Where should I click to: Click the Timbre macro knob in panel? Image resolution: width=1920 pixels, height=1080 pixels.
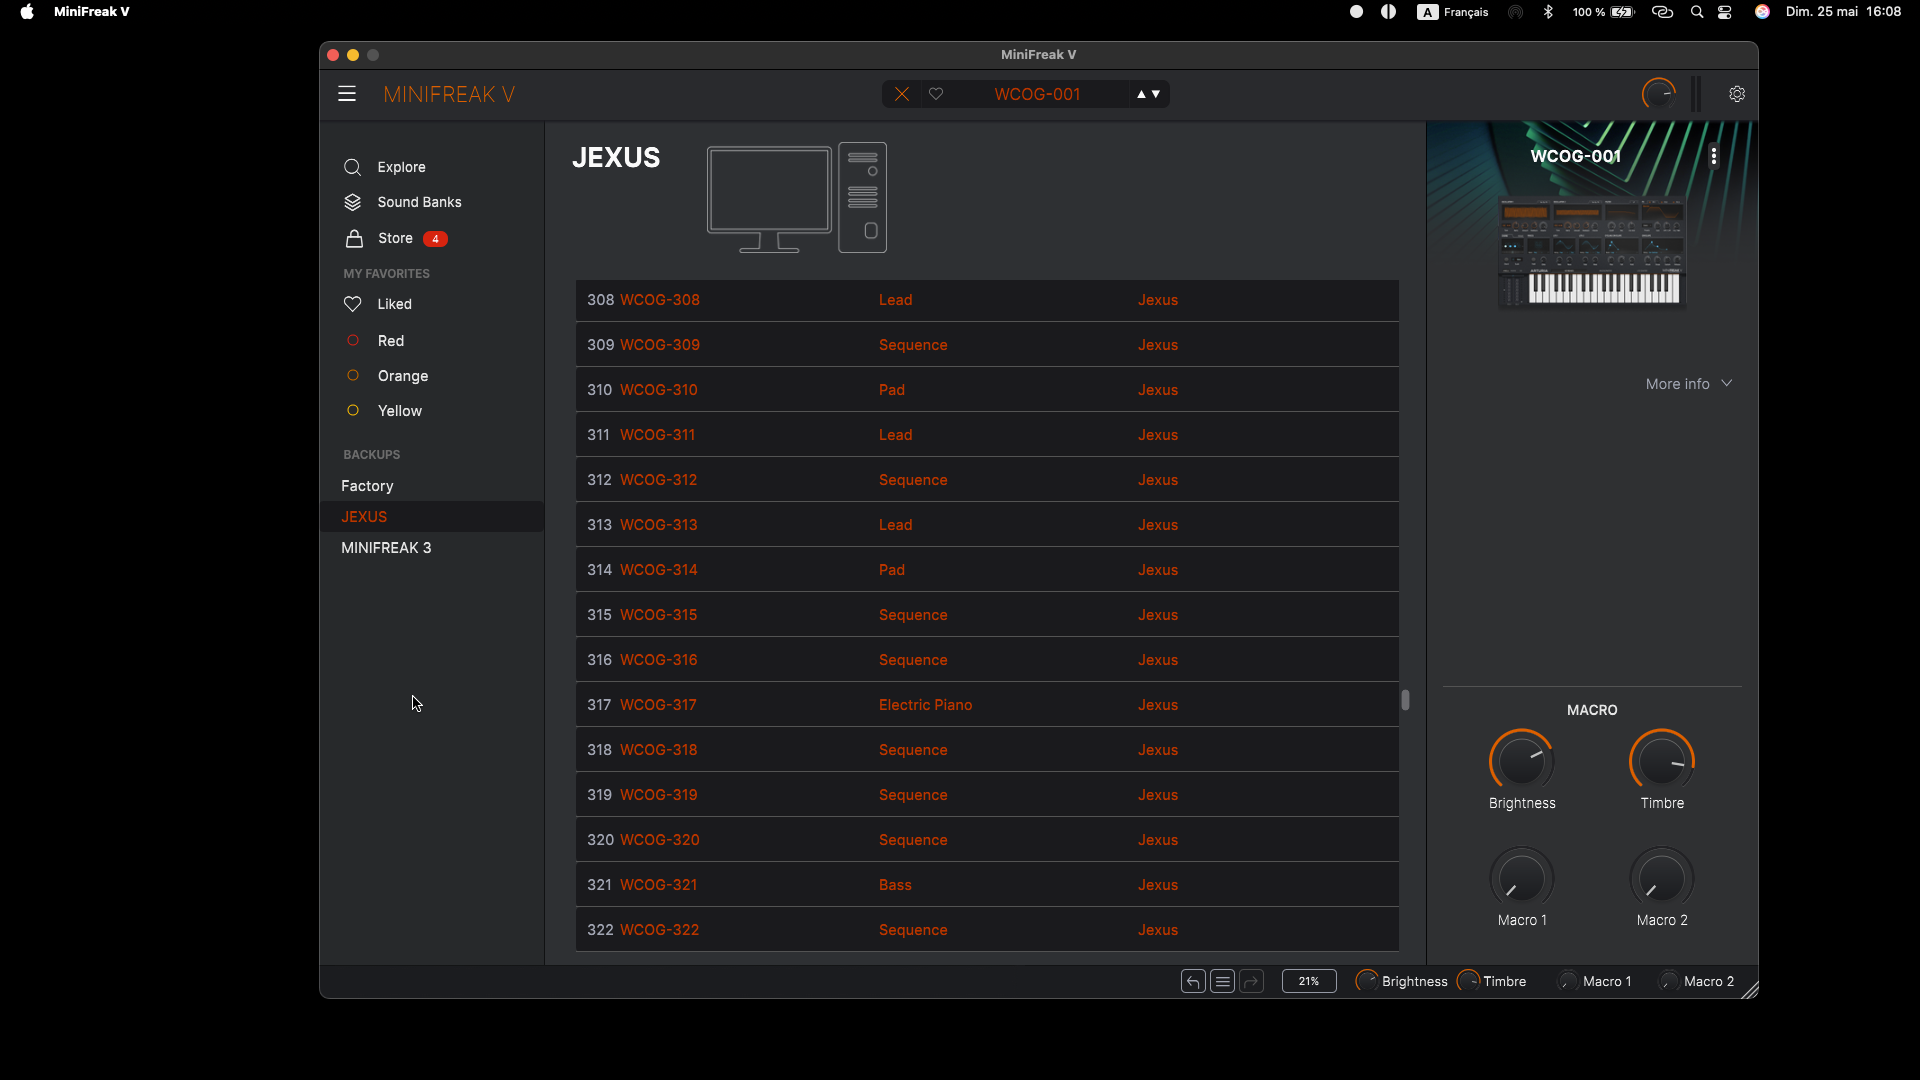click(x=1662, y=762)
